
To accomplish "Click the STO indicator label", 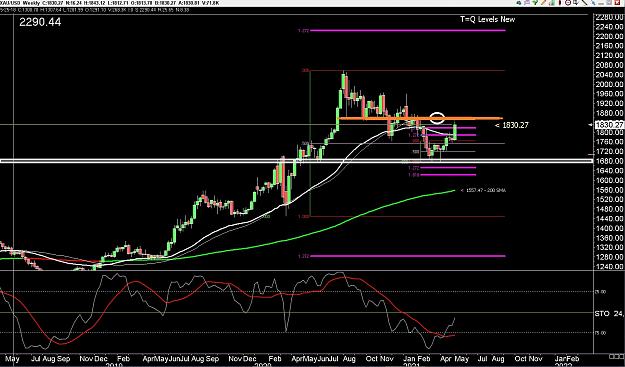I will point(602,314).
